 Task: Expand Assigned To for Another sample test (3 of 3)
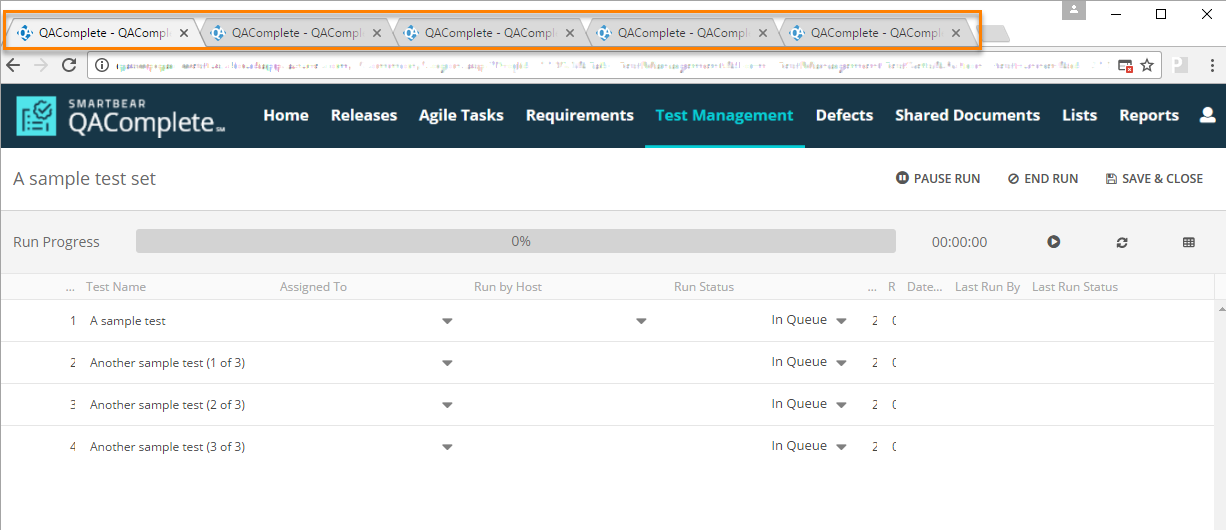(x=447, y=447)
